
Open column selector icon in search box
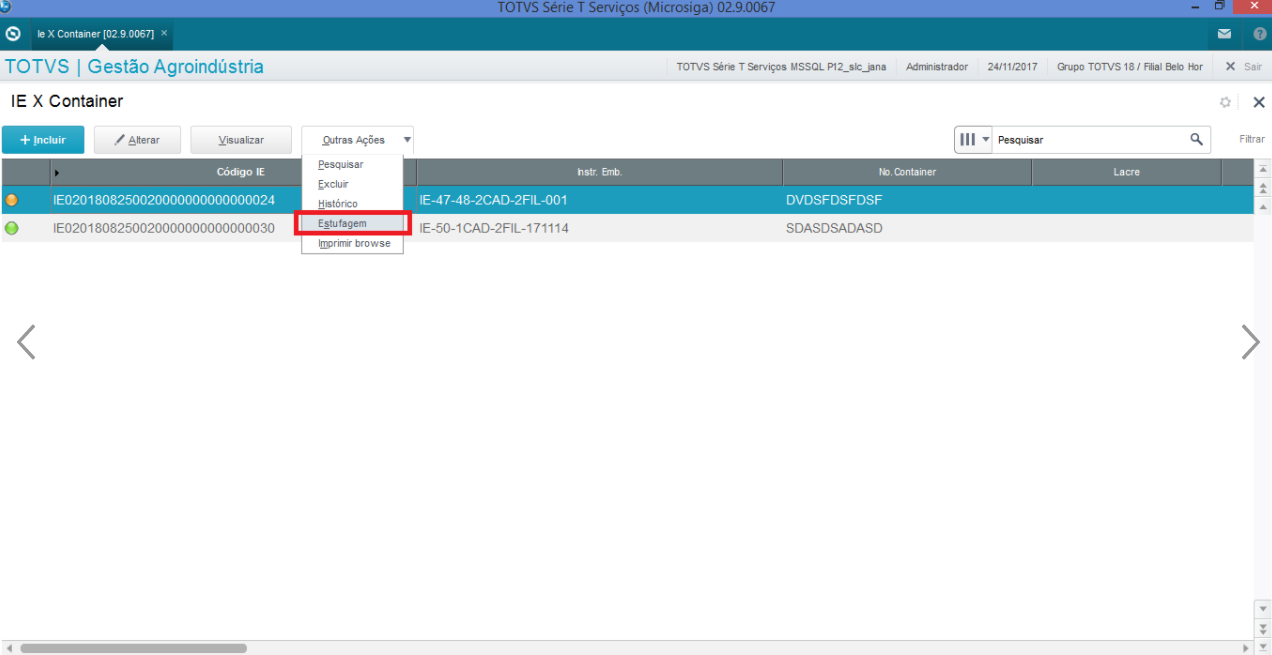(x=973, y=140)
